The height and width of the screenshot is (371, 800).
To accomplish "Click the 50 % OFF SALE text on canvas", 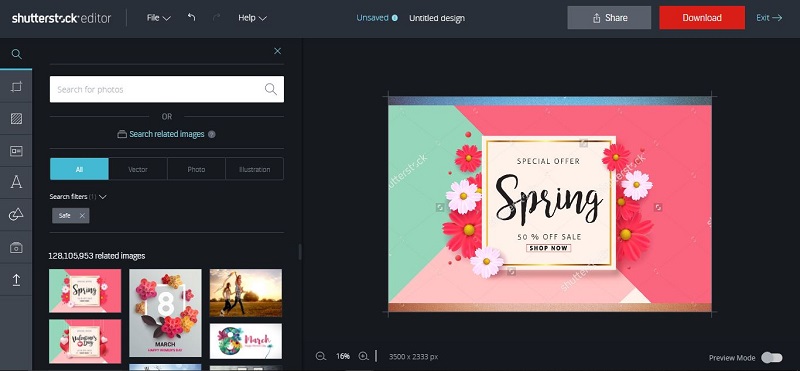I will (549, 237).
